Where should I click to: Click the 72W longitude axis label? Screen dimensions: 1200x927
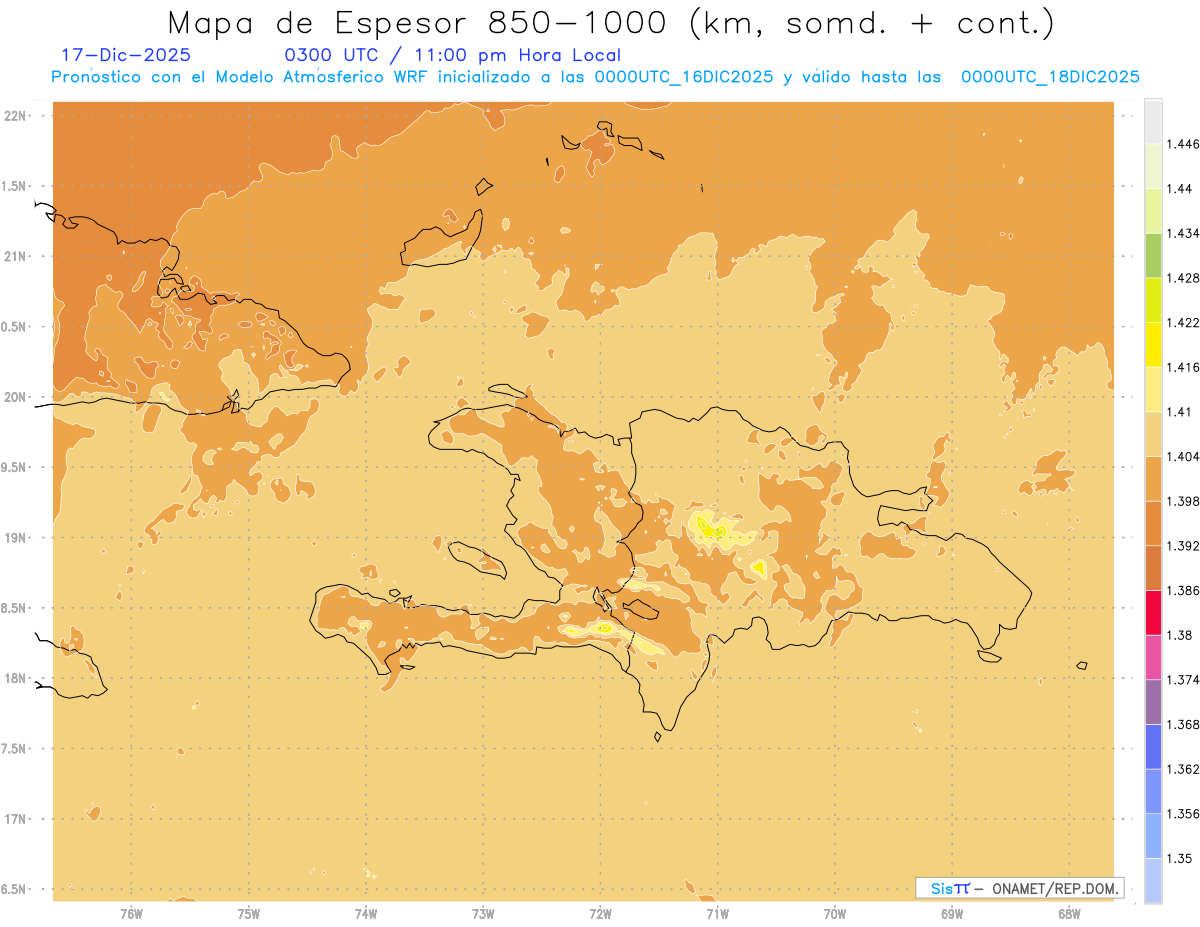600,914
